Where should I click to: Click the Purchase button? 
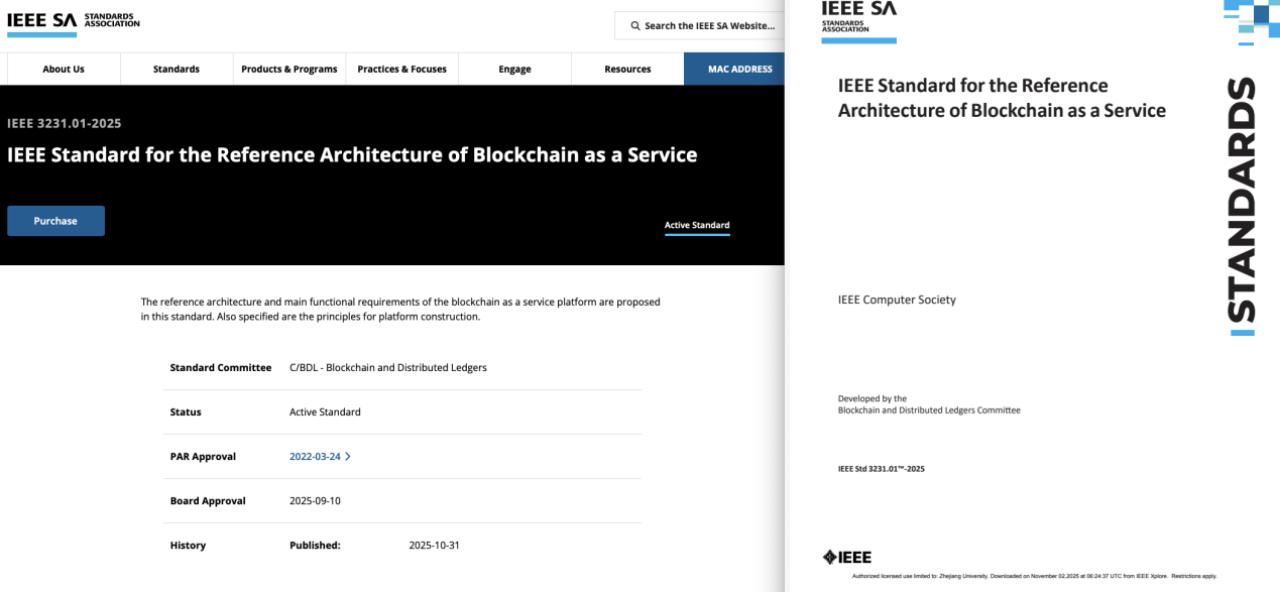[x=56, y=221]
